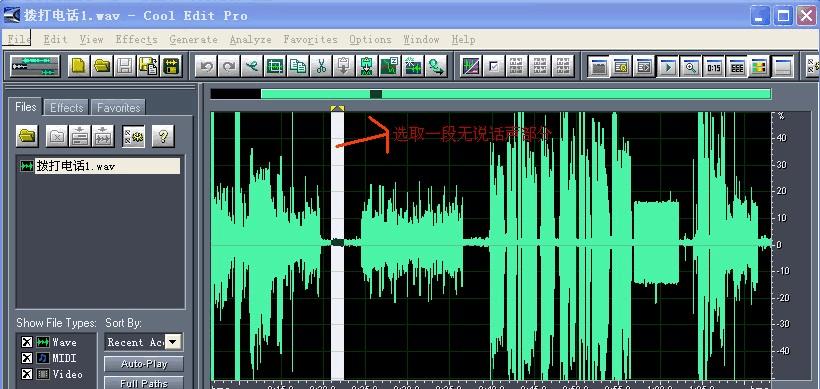
Task: Undo the last edit via curved arrow icon
Action: point(207,66)
